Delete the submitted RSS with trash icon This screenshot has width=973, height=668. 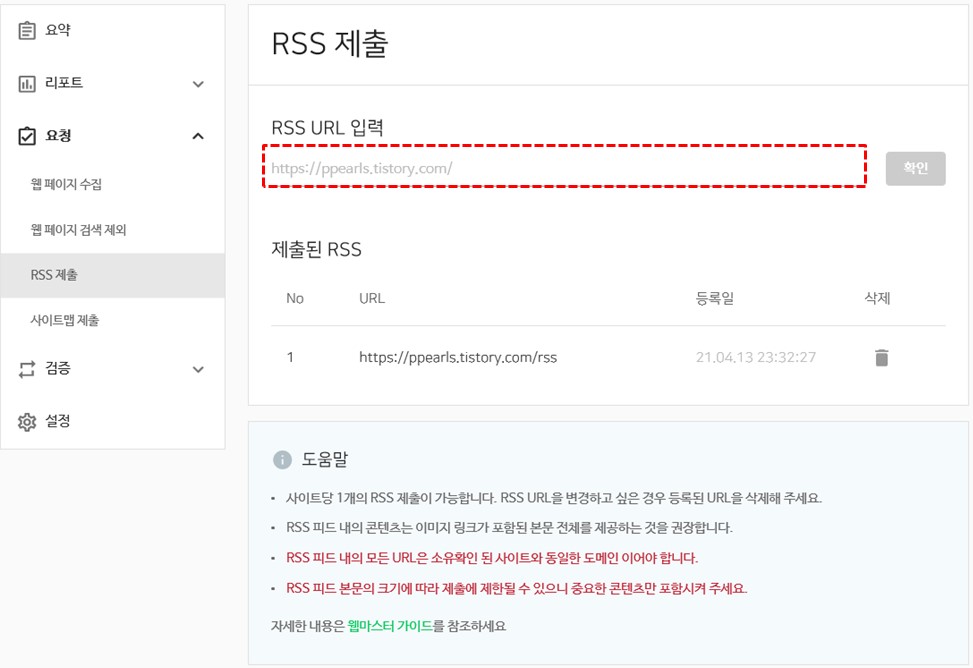[881, 358]
